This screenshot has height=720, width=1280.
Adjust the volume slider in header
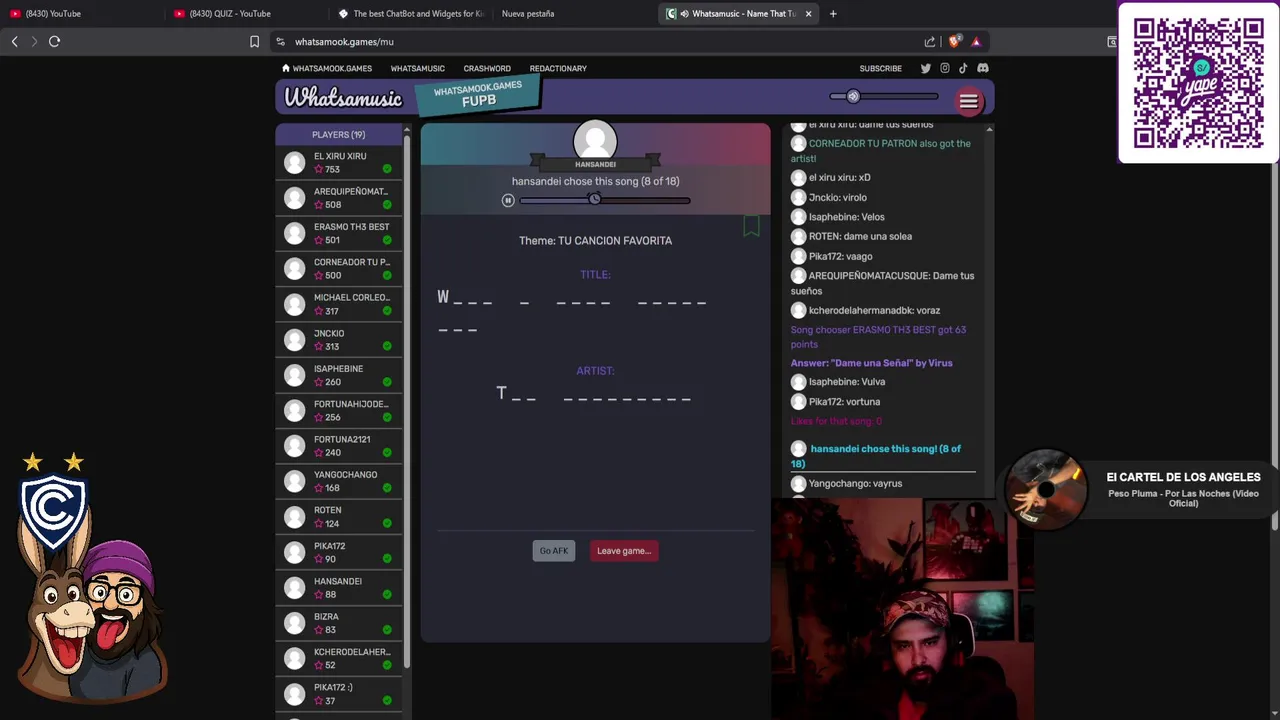click(x=884, y=97)
